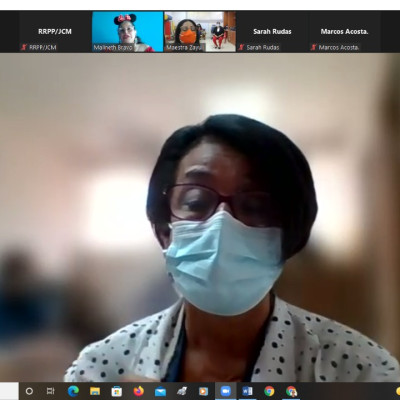The image size is (400, 400).
Task: Open Task View in the taskbar
Action: click(51, 391)
